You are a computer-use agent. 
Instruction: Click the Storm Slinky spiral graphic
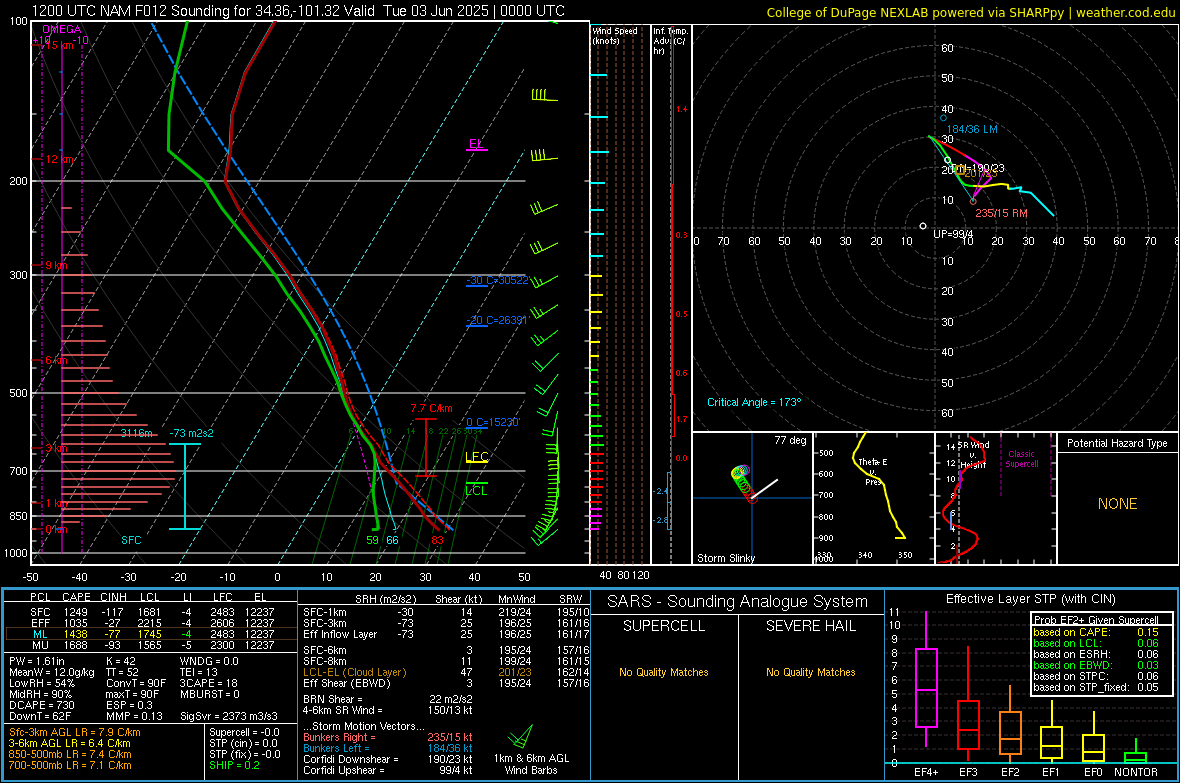point(743,482)
